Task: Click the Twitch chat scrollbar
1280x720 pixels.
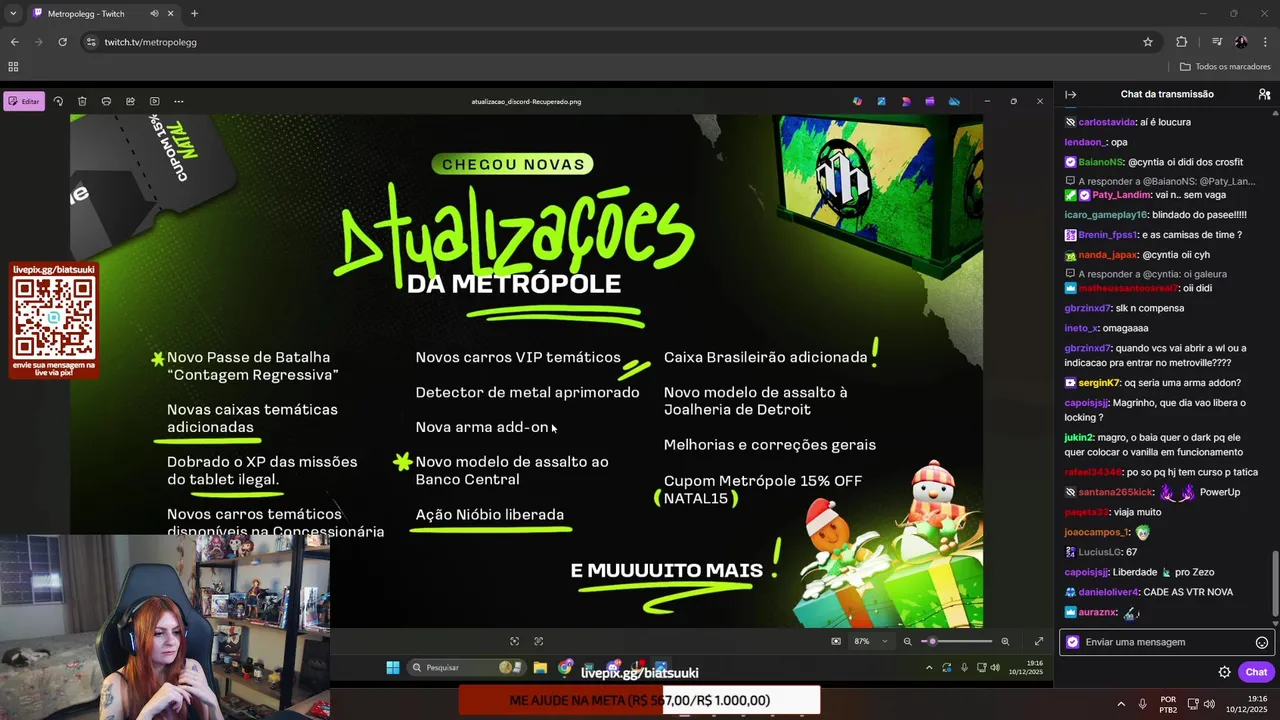Action: pos(1274,583)
